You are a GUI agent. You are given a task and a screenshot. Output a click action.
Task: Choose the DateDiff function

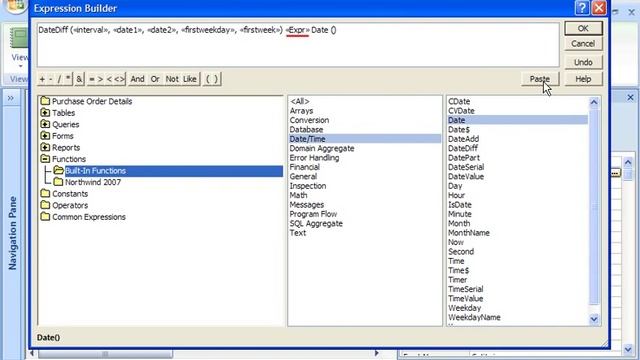[463, 148]
